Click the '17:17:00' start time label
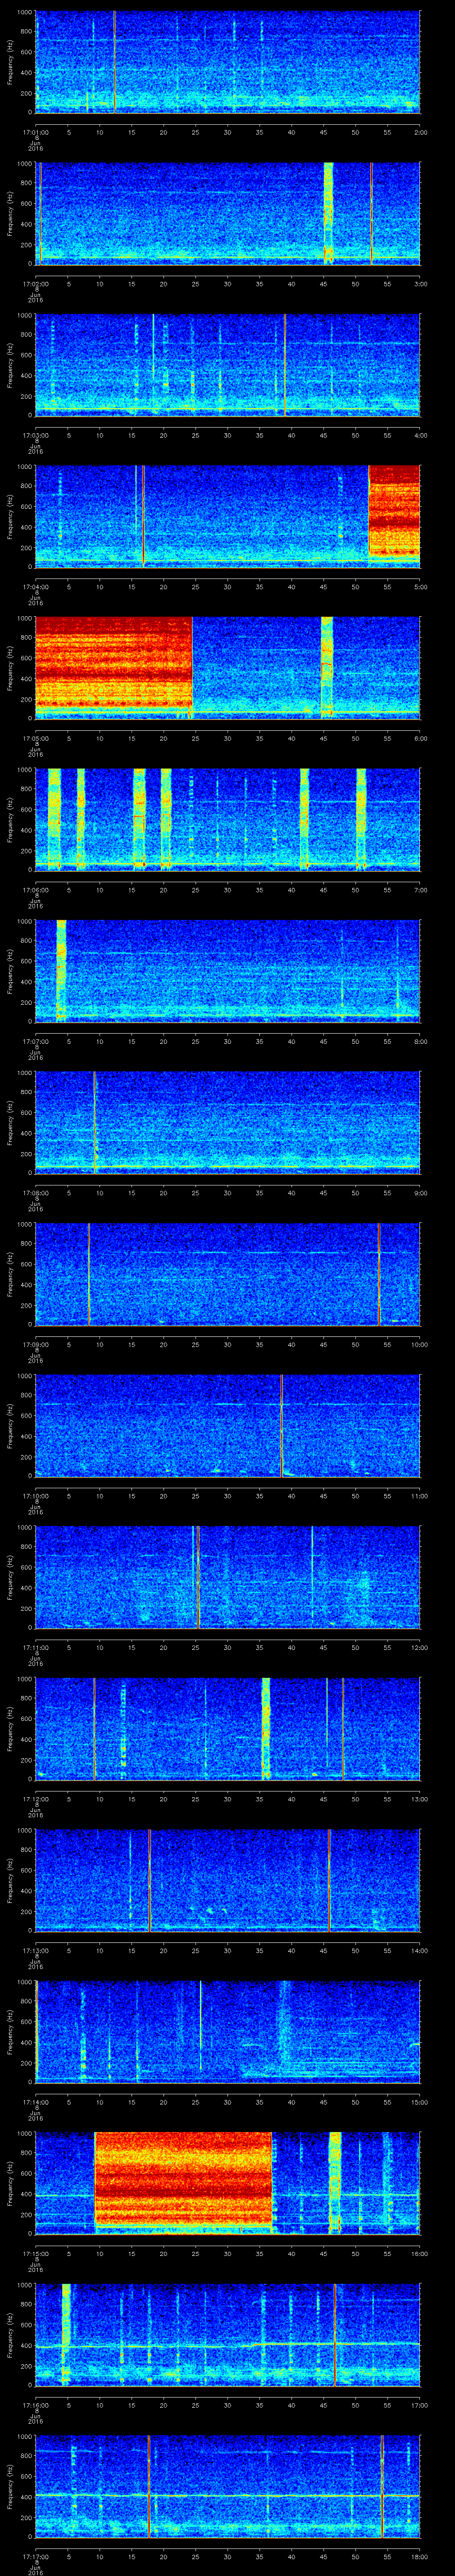This screenshot has height=2576, width=455. tap(35, 2556)
